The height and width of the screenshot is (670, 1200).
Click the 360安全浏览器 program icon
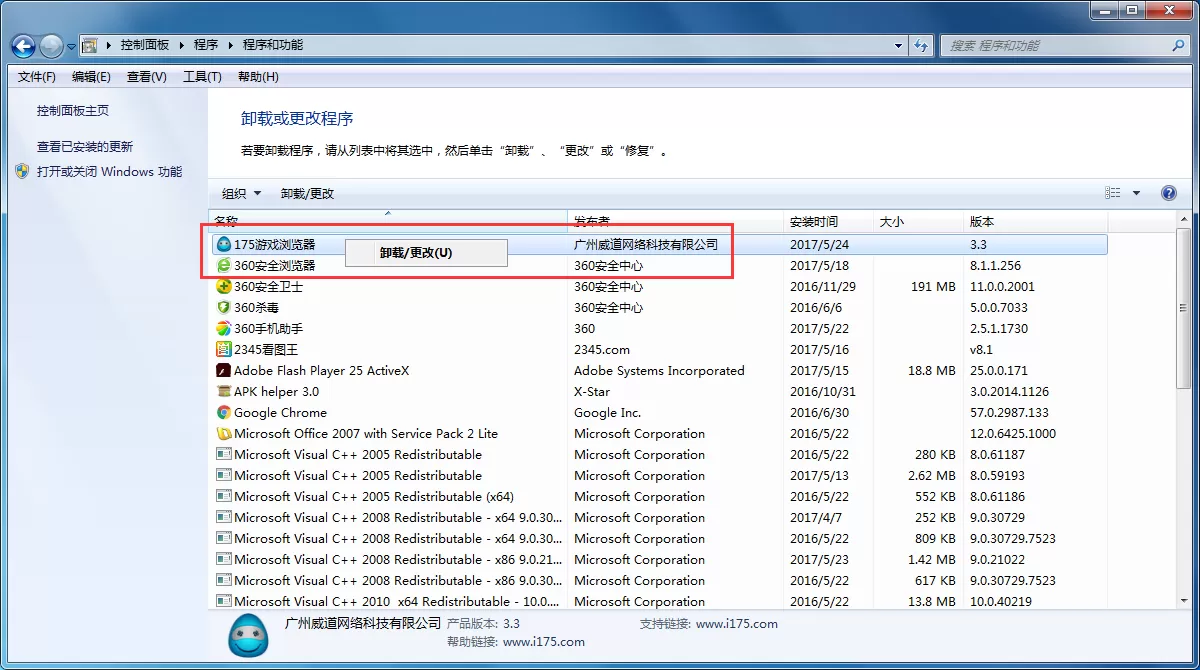224,265
